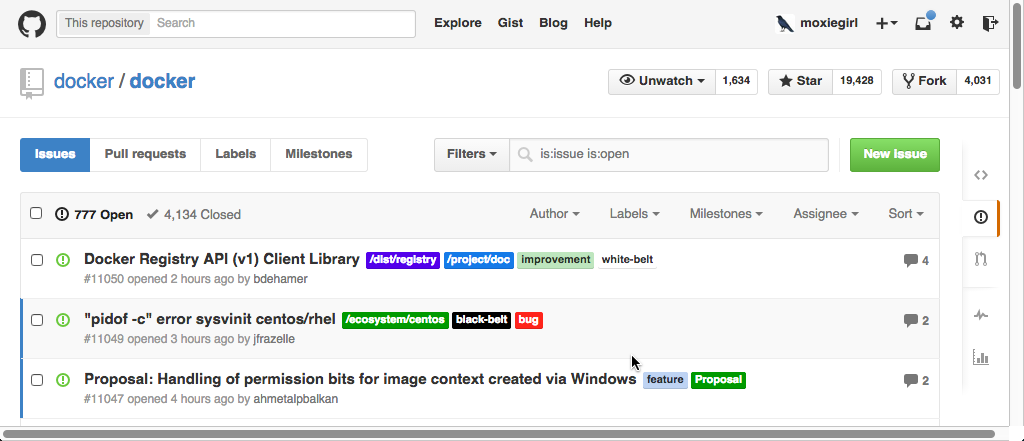Image resolution: width=1024 pixels, height=441 pixels.
Task: Open the Labels filter dropdown
Action: [634, 214]
